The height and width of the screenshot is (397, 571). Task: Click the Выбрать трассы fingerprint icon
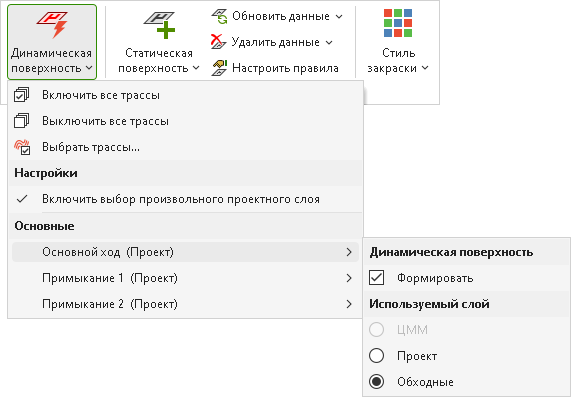22,147
